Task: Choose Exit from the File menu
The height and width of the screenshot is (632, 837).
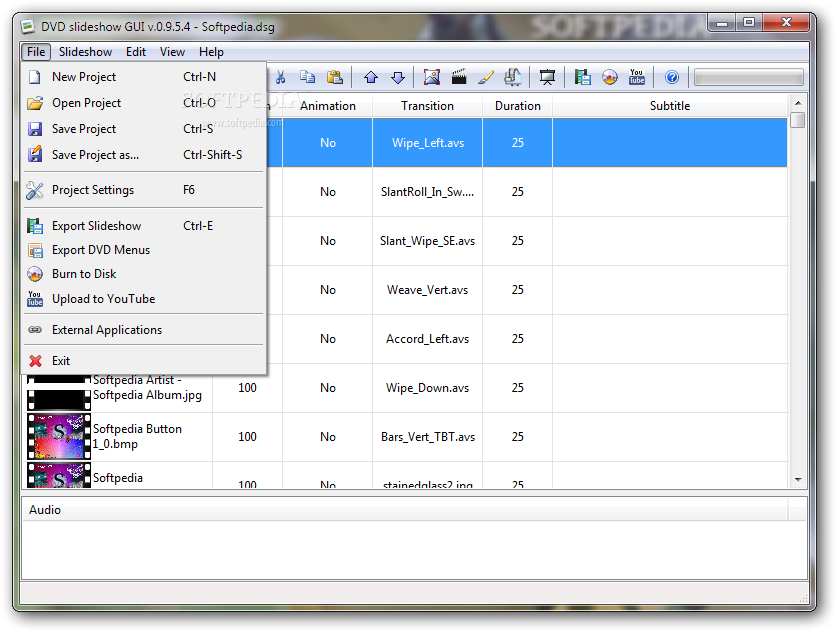Action: (144, 361)
